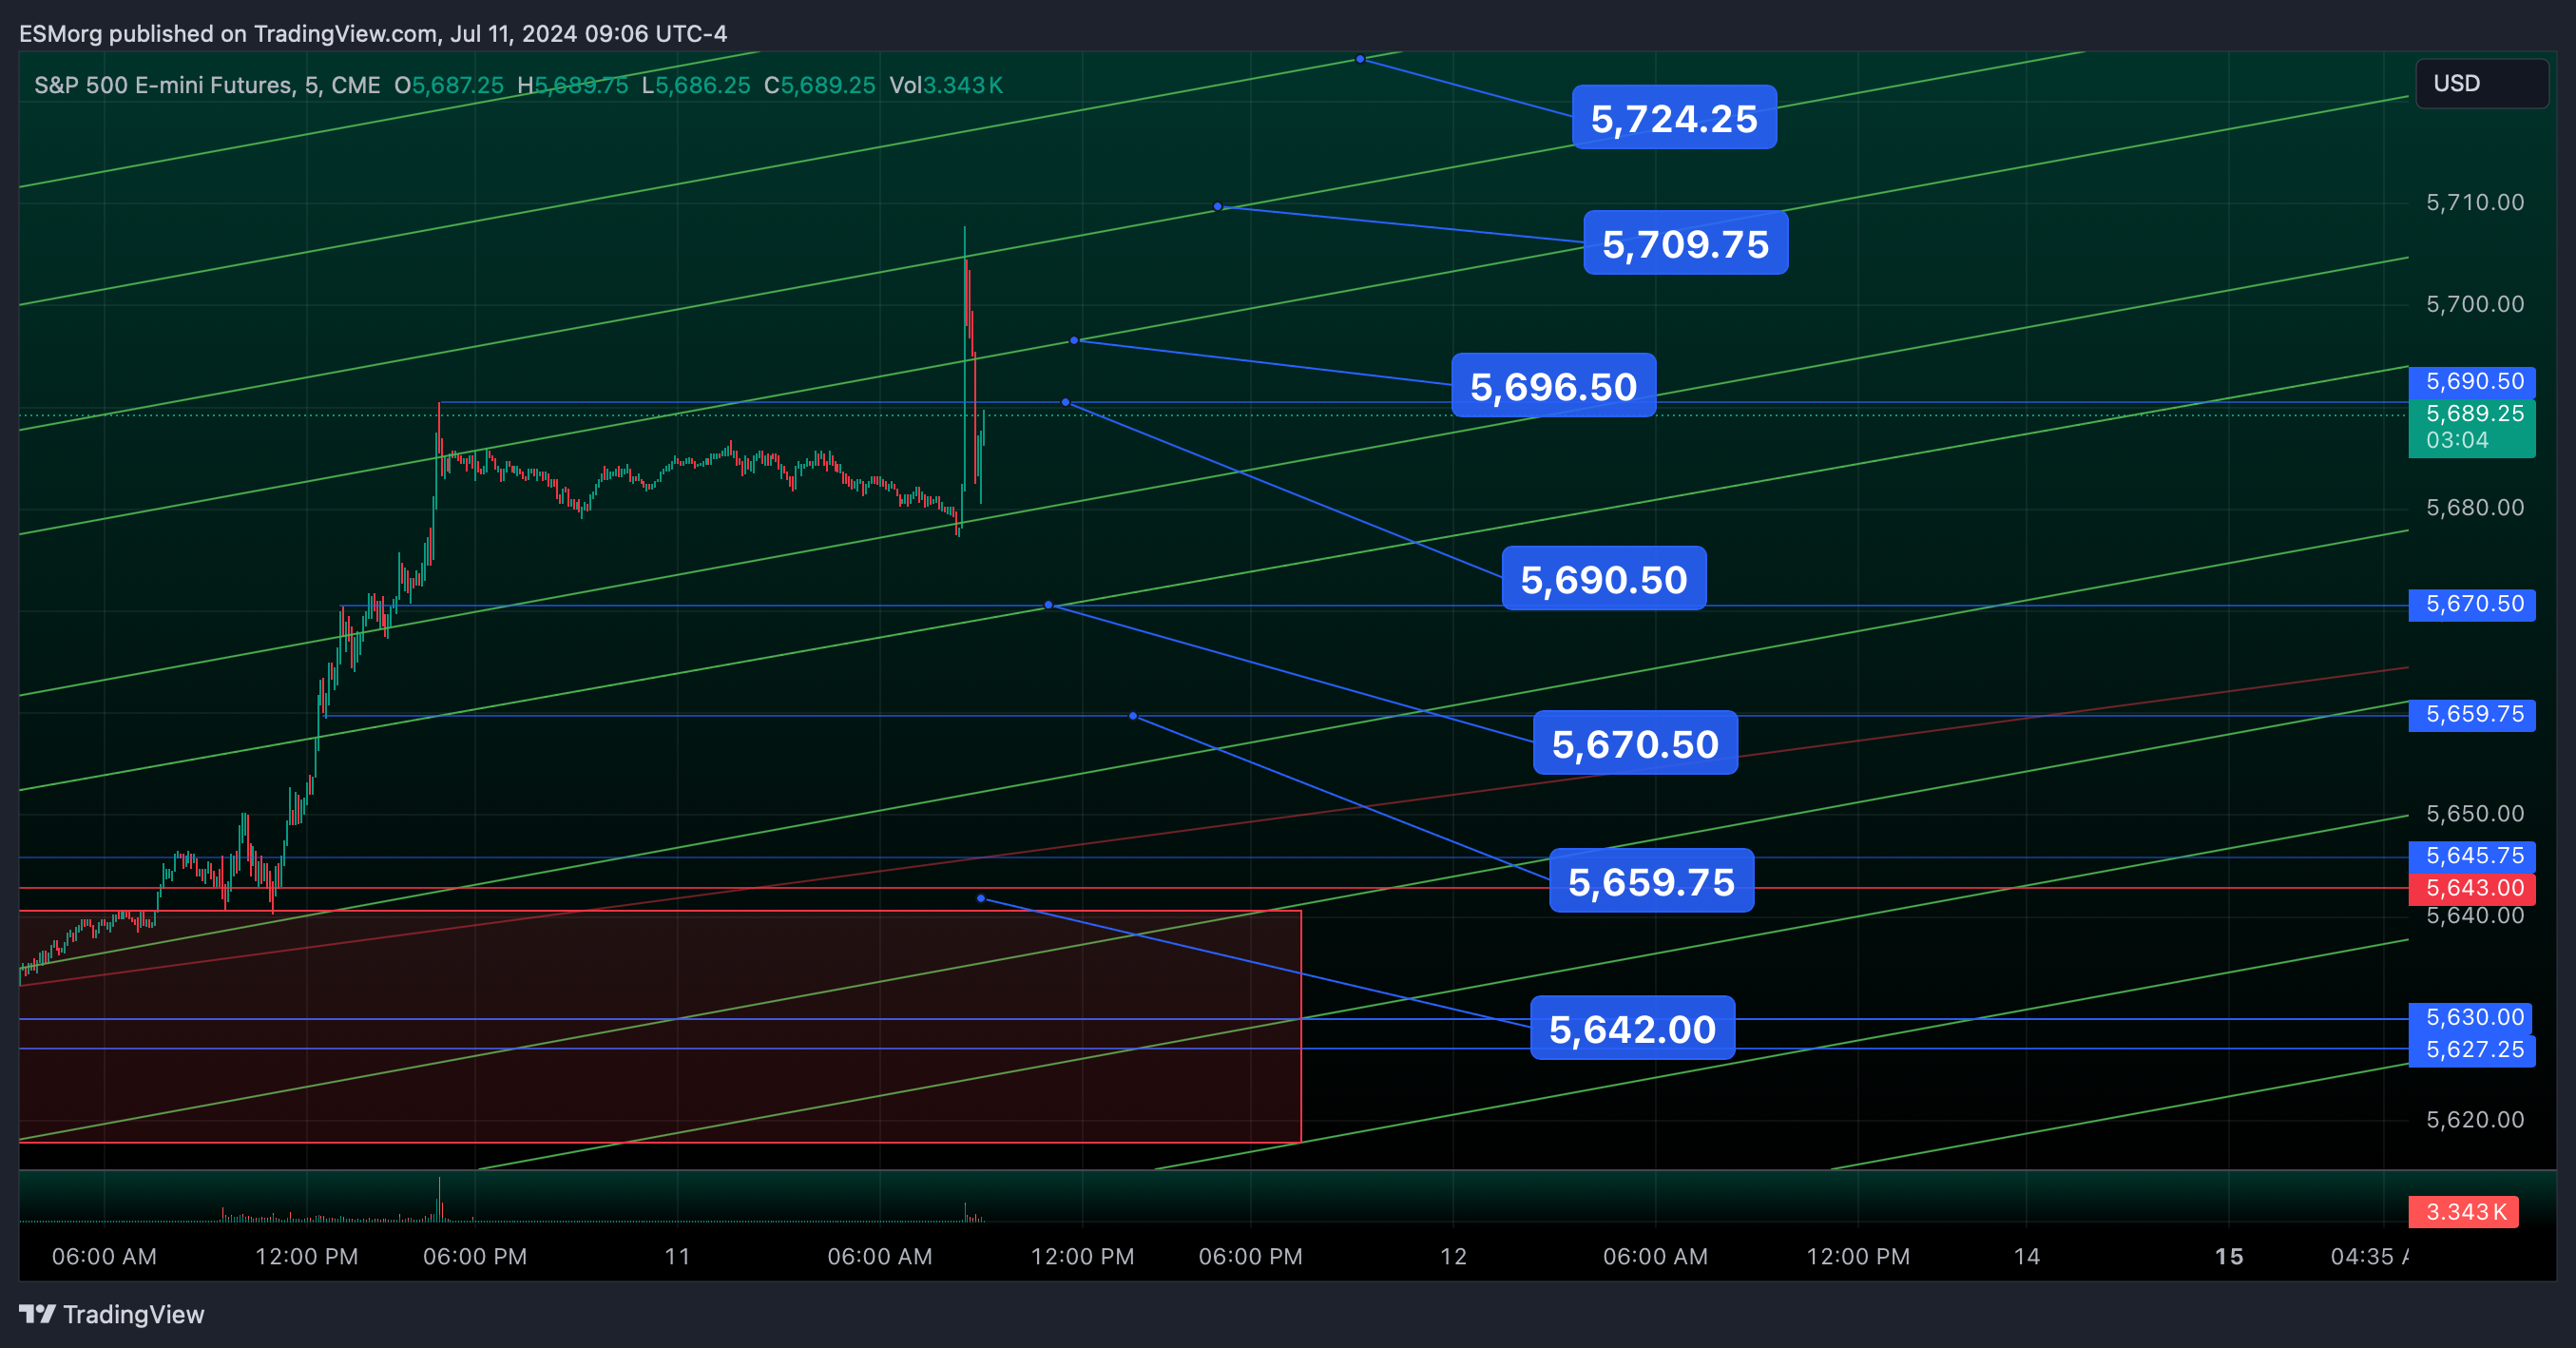Click the bold date label 15 on time axis
The width and height of the screenshot is (2576, 1348).
click(2229, 1256)
